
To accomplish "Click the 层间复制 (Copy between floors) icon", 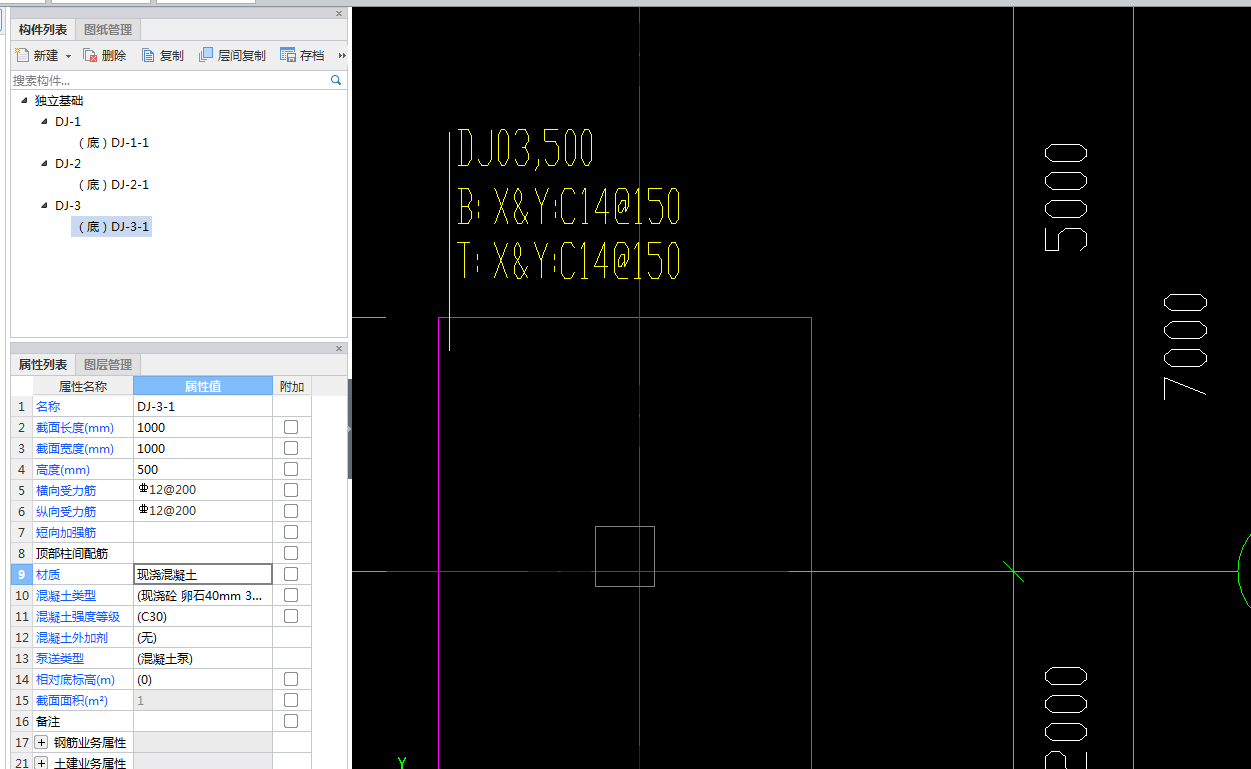I will click(x=206, y=56).
